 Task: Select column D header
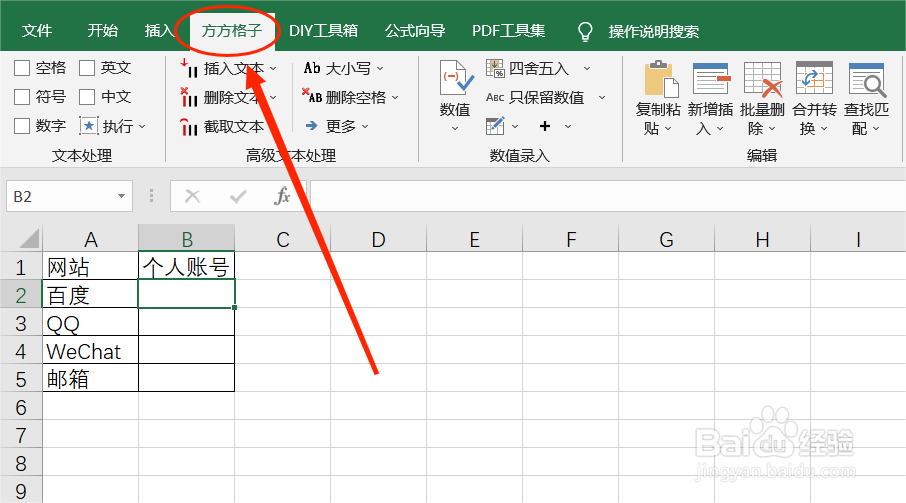click(x=378, y=239)
